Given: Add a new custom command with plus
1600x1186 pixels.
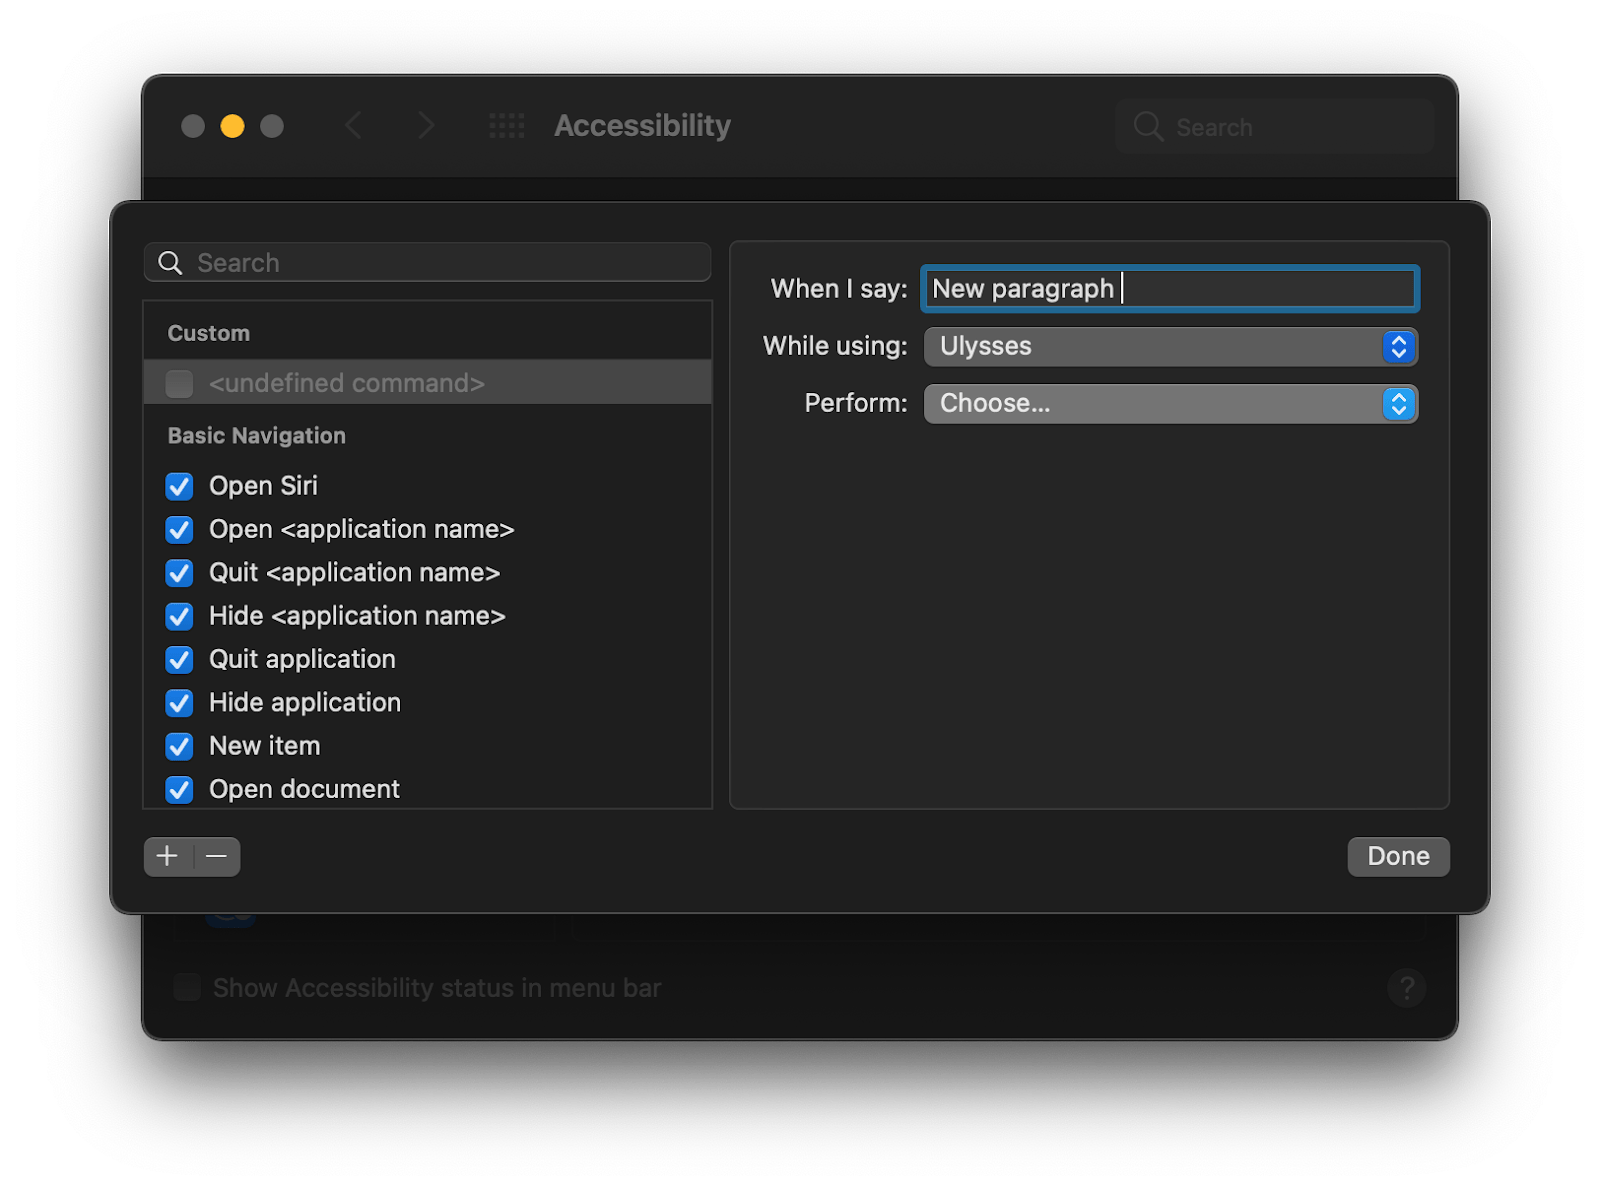Looking at the screenshot, I should (x=168, y=857).
